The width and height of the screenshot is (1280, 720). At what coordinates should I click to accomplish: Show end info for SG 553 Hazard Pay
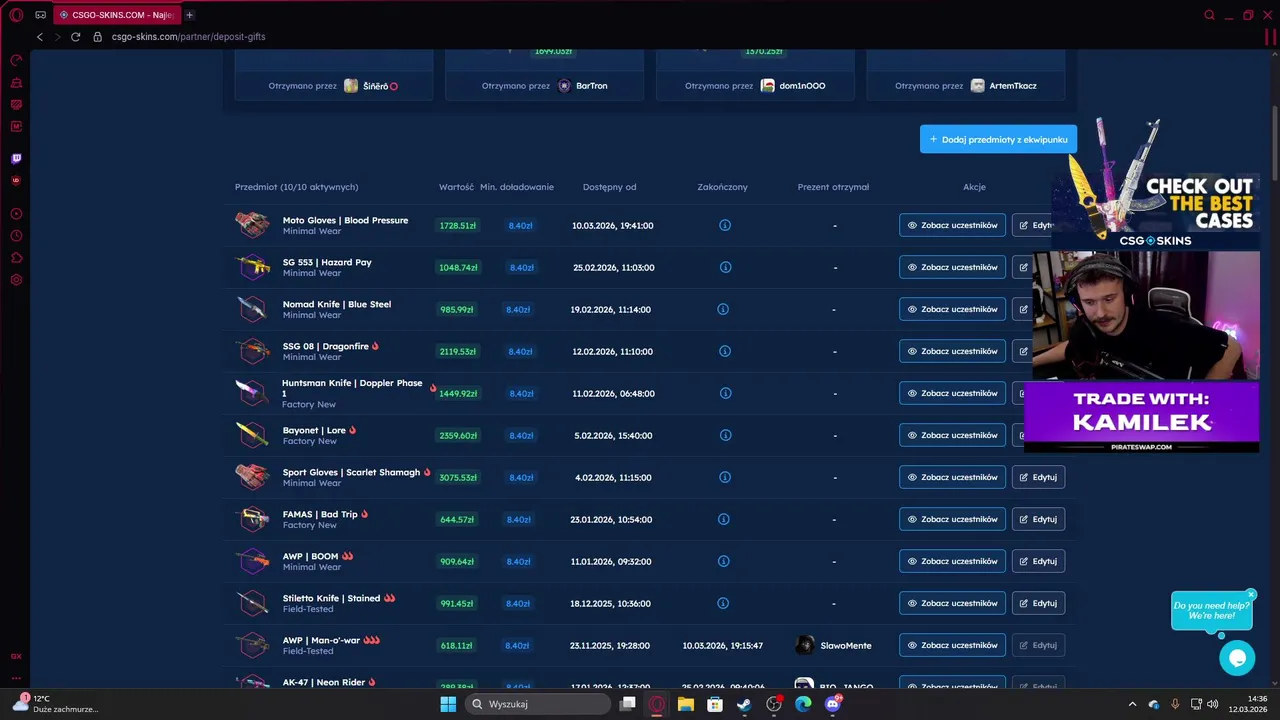725,267
